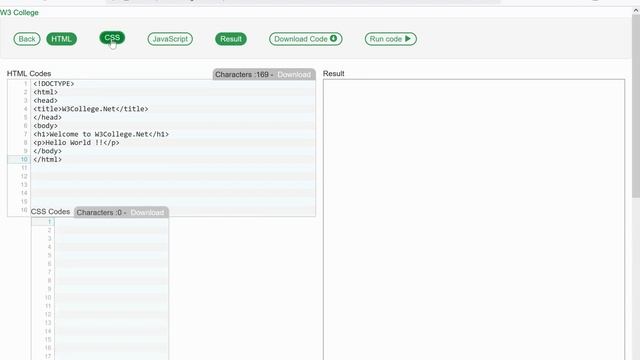Click Download link in HTML Codes header
The width and height of the screenshot is (640, 360).
pos(294,75)
